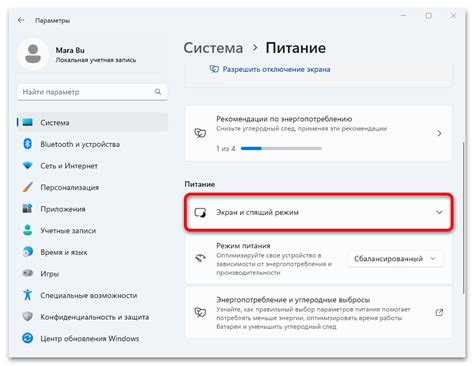The width and height of the screenshot is (474, 366).
Task: Click the Персонализация brush icon
Action: click(28, 187)
